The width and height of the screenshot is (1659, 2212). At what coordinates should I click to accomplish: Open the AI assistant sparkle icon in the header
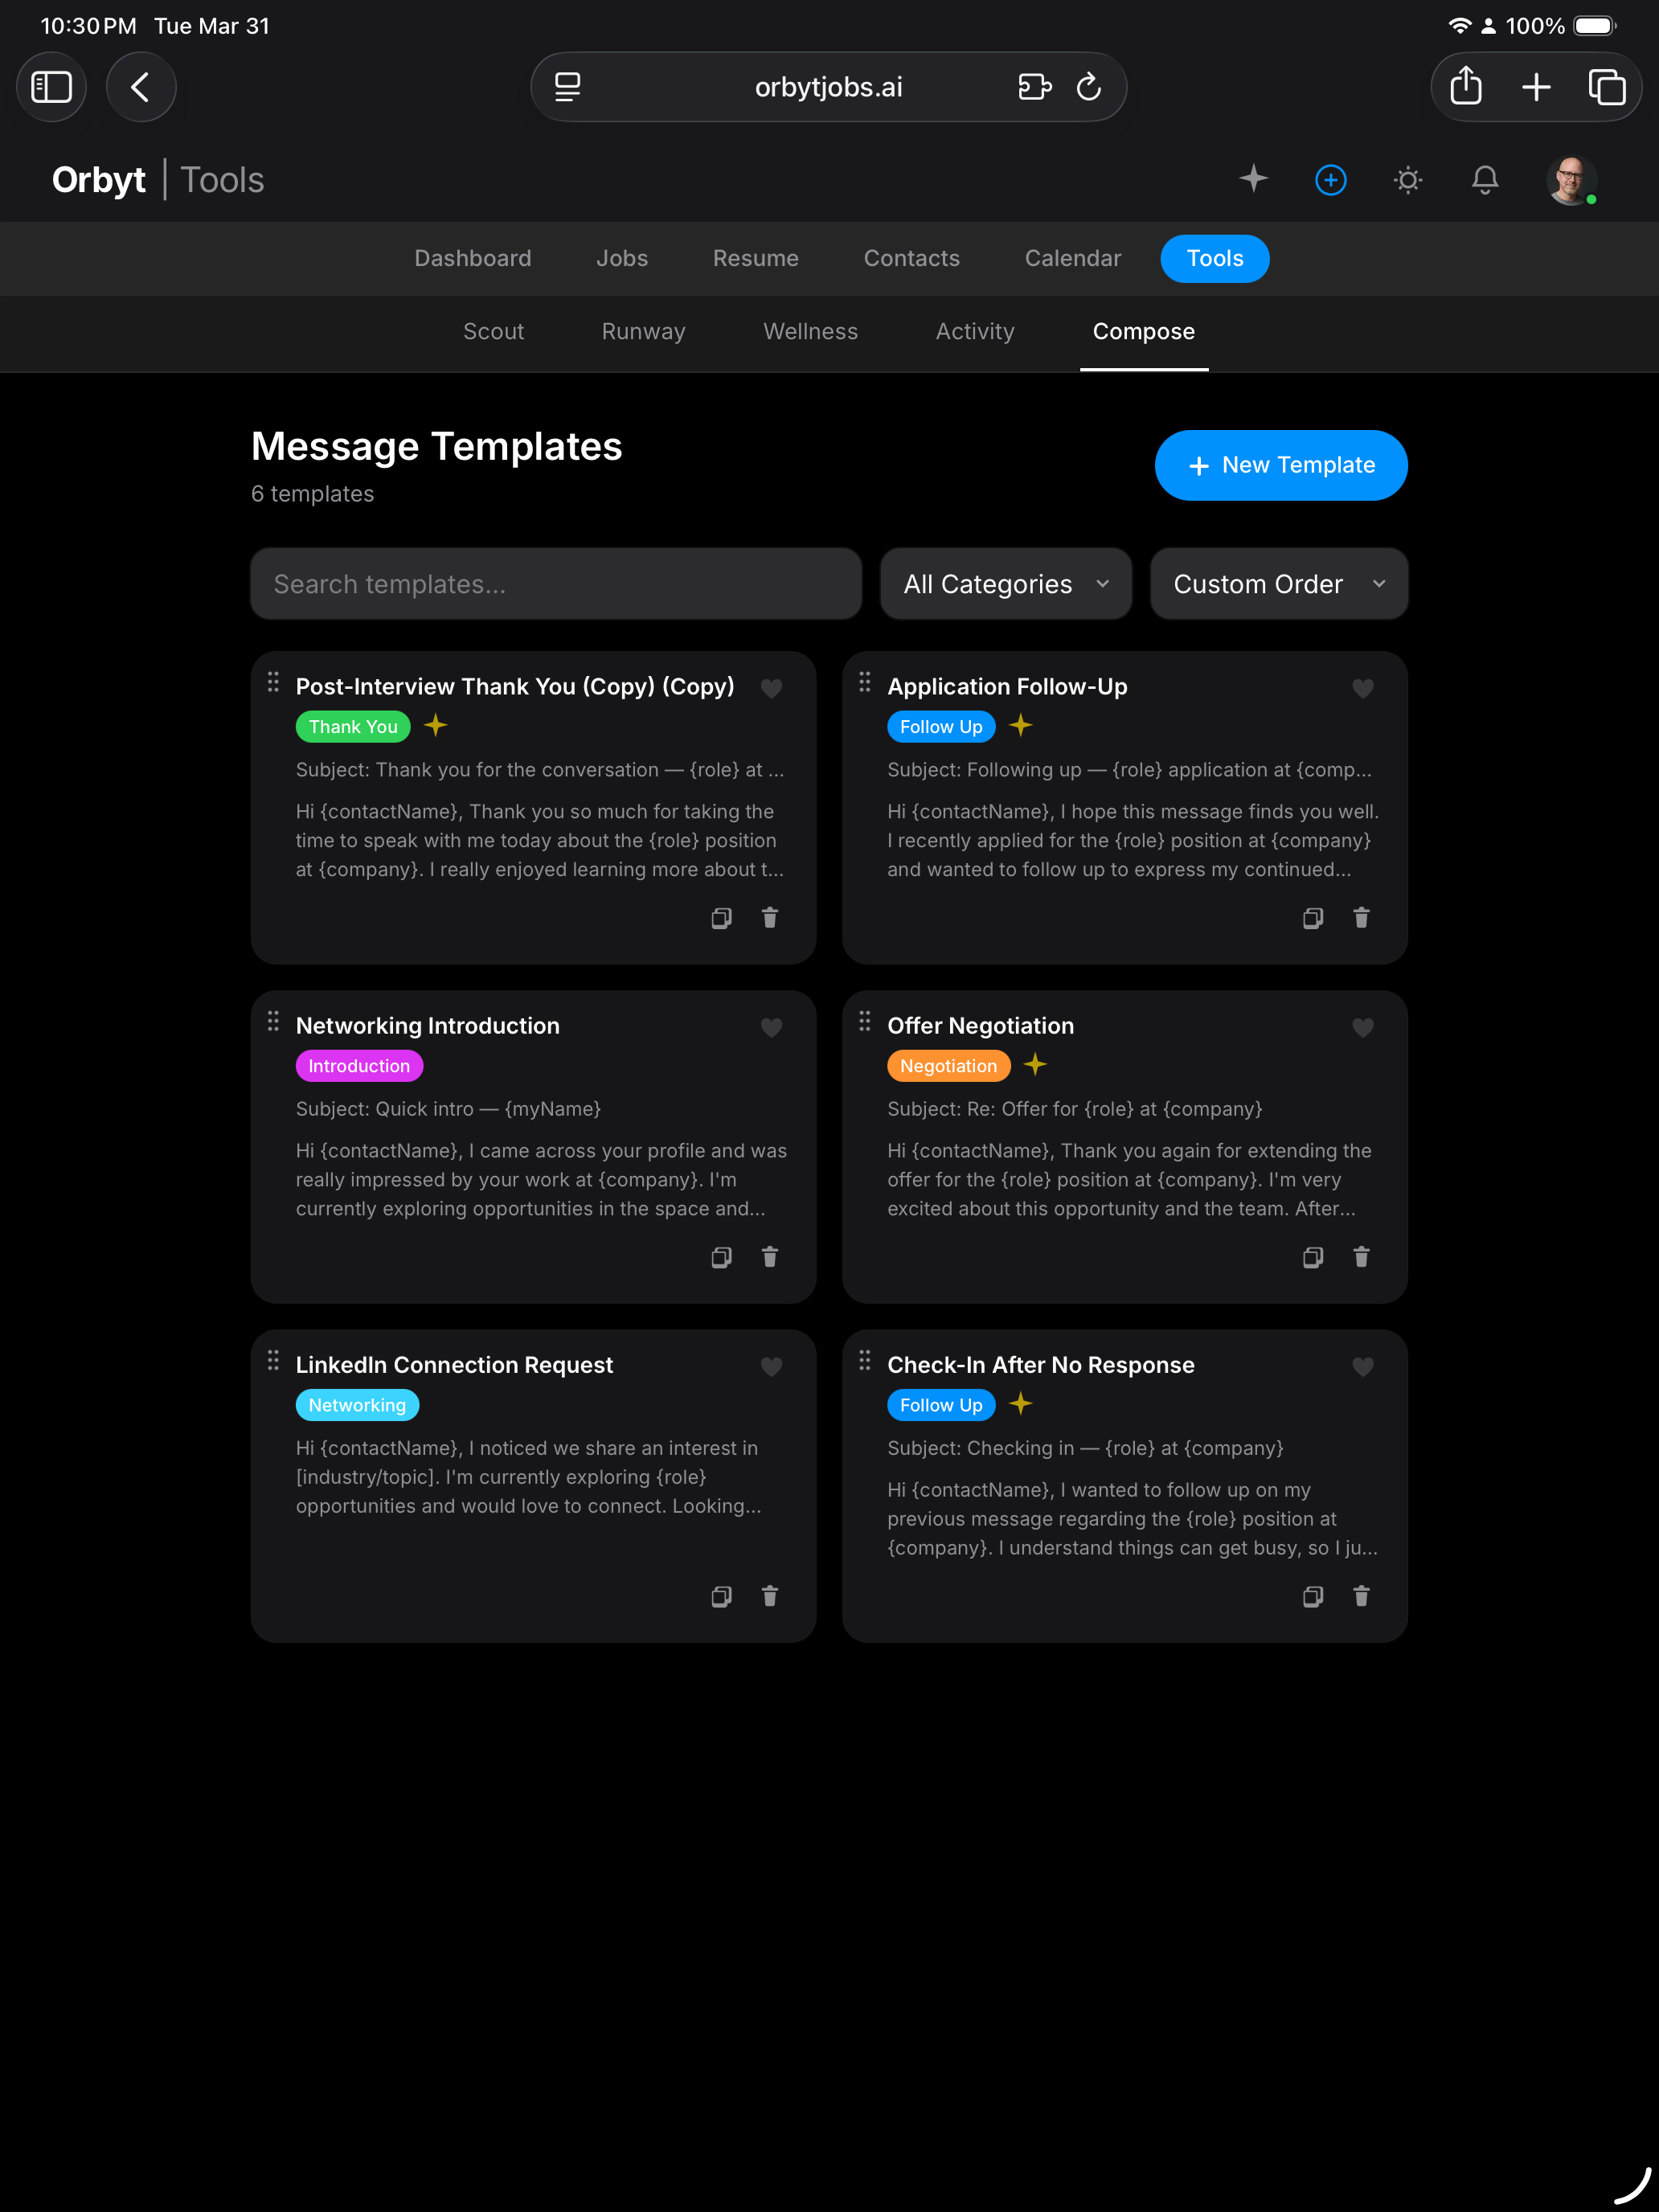coord(1253,180)
